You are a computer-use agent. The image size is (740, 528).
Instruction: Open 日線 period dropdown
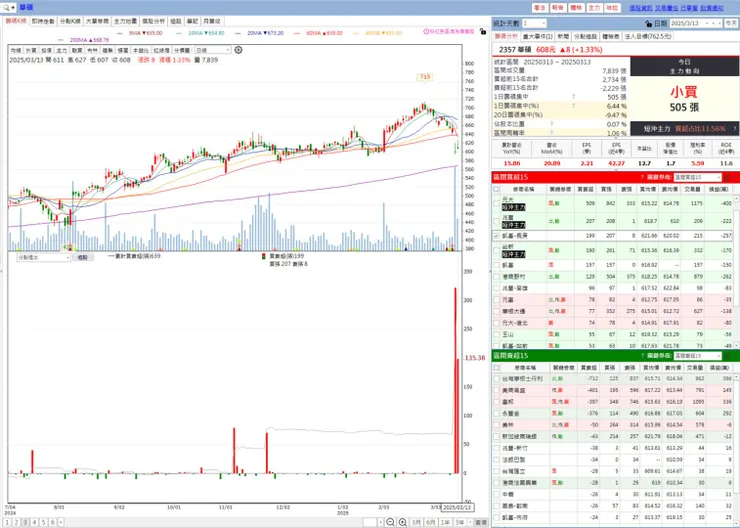coord(213,50)
